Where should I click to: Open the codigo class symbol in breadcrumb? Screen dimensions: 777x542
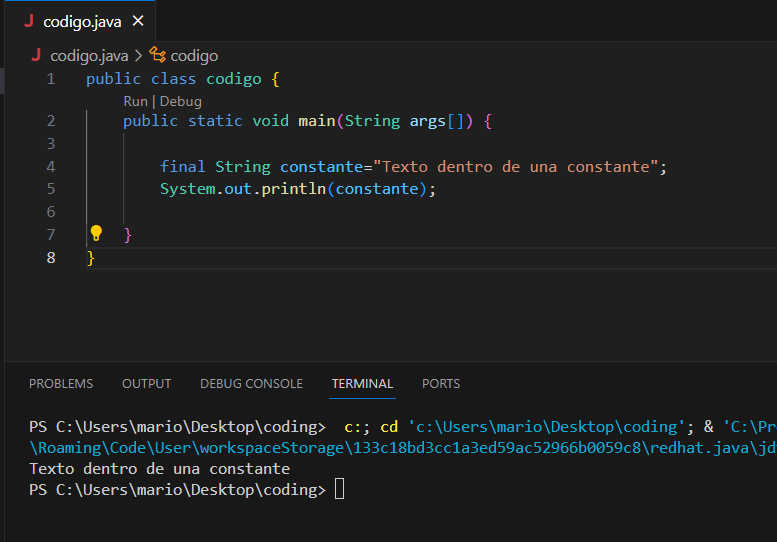tap(194, 56)
